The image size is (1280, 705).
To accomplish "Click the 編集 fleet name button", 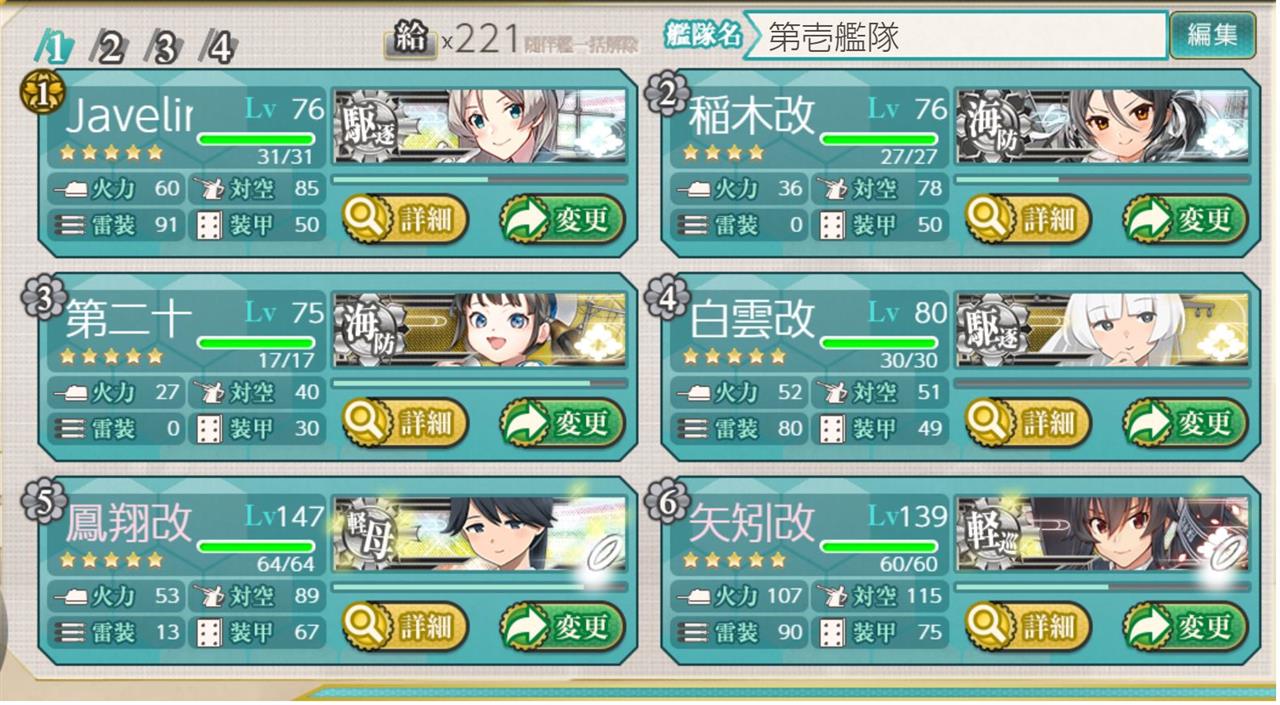I will [1213, 36].
